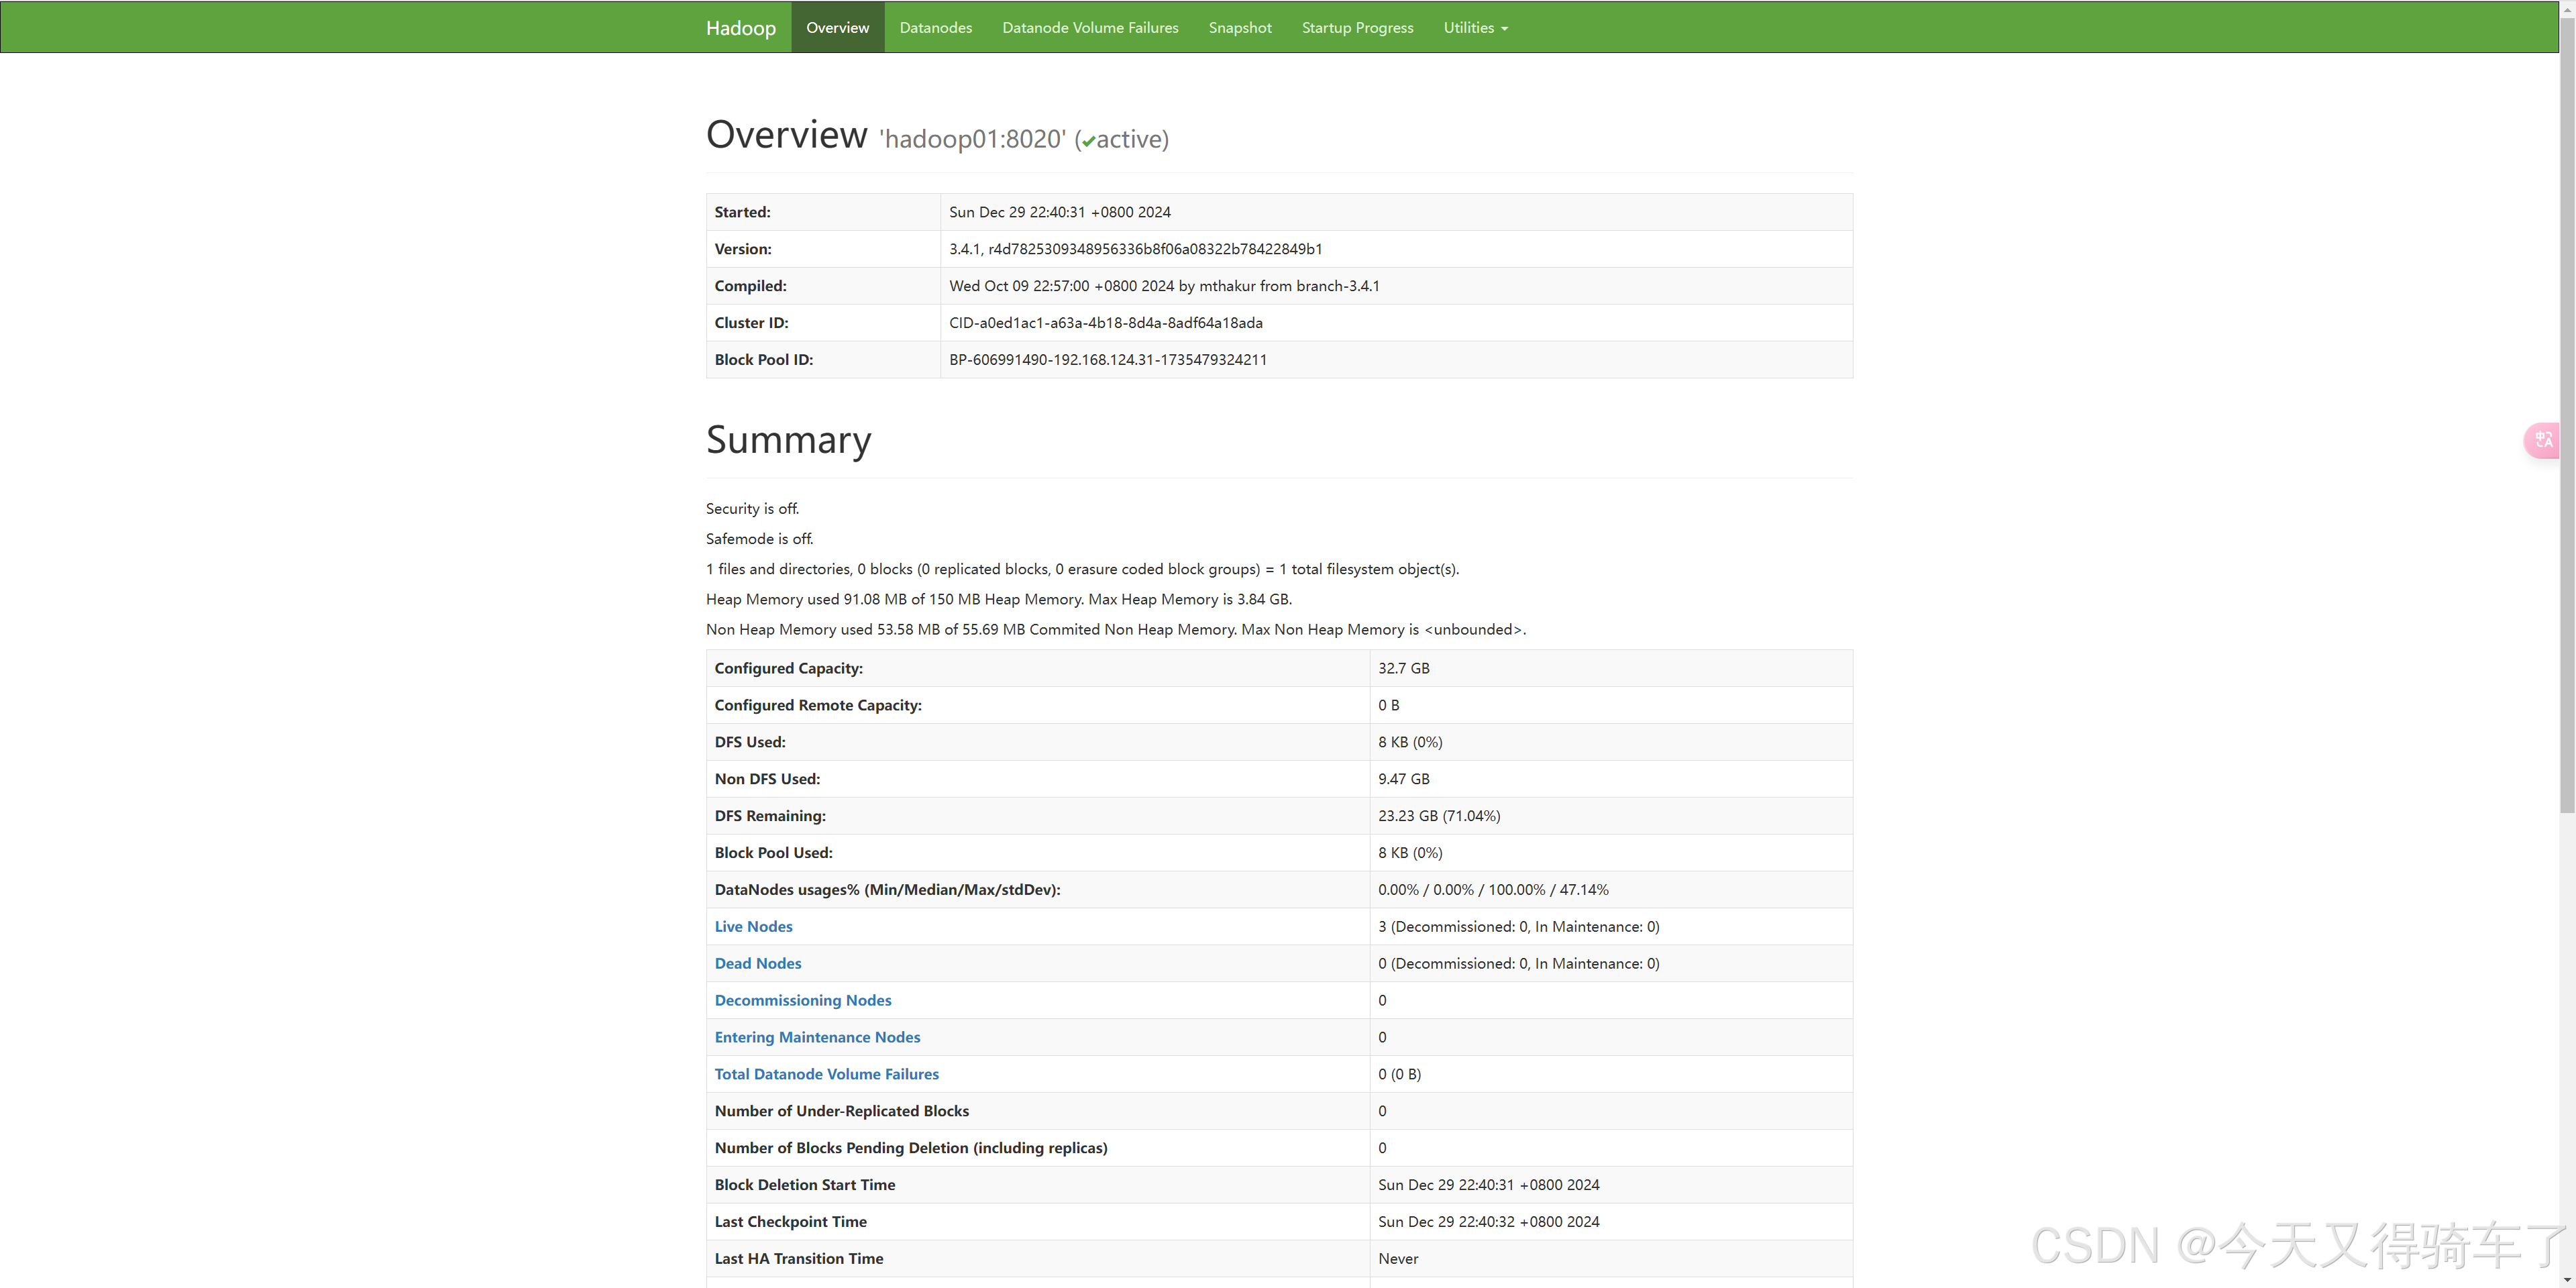Click the Block Pool ID value
This screenshot has width=2576, height=1288.
[x=1107, y=360]
